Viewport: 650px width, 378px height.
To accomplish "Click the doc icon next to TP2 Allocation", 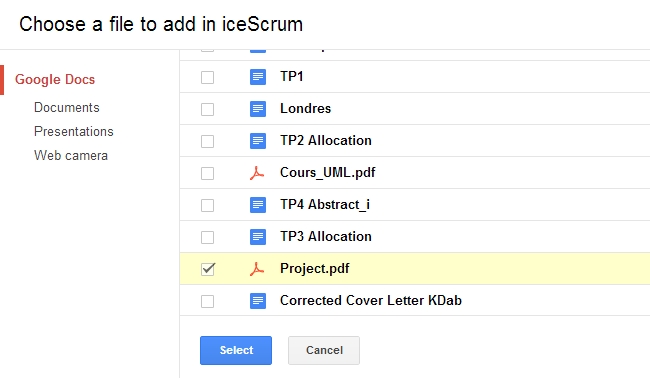I will pyautogui.click(x=258, y=141).
